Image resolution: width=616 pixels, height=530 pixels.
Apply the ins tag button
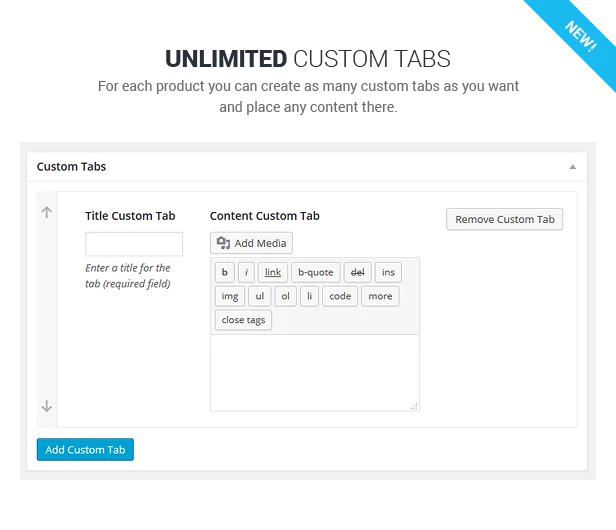388,272
